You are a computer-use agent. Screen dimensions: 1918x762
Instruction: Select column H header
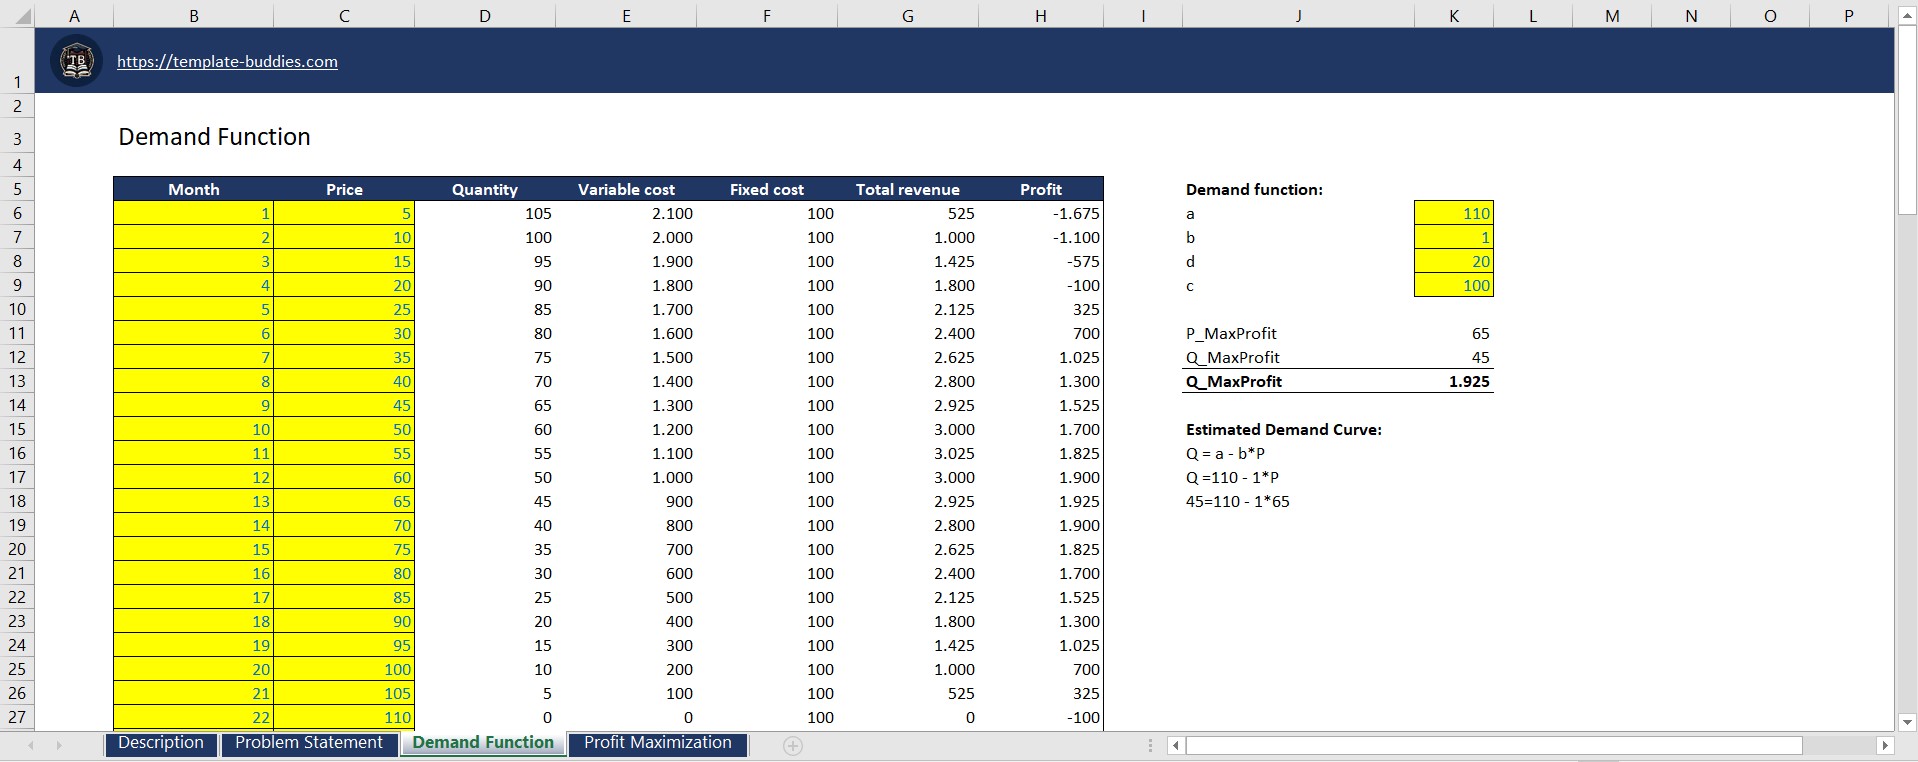1041,16
